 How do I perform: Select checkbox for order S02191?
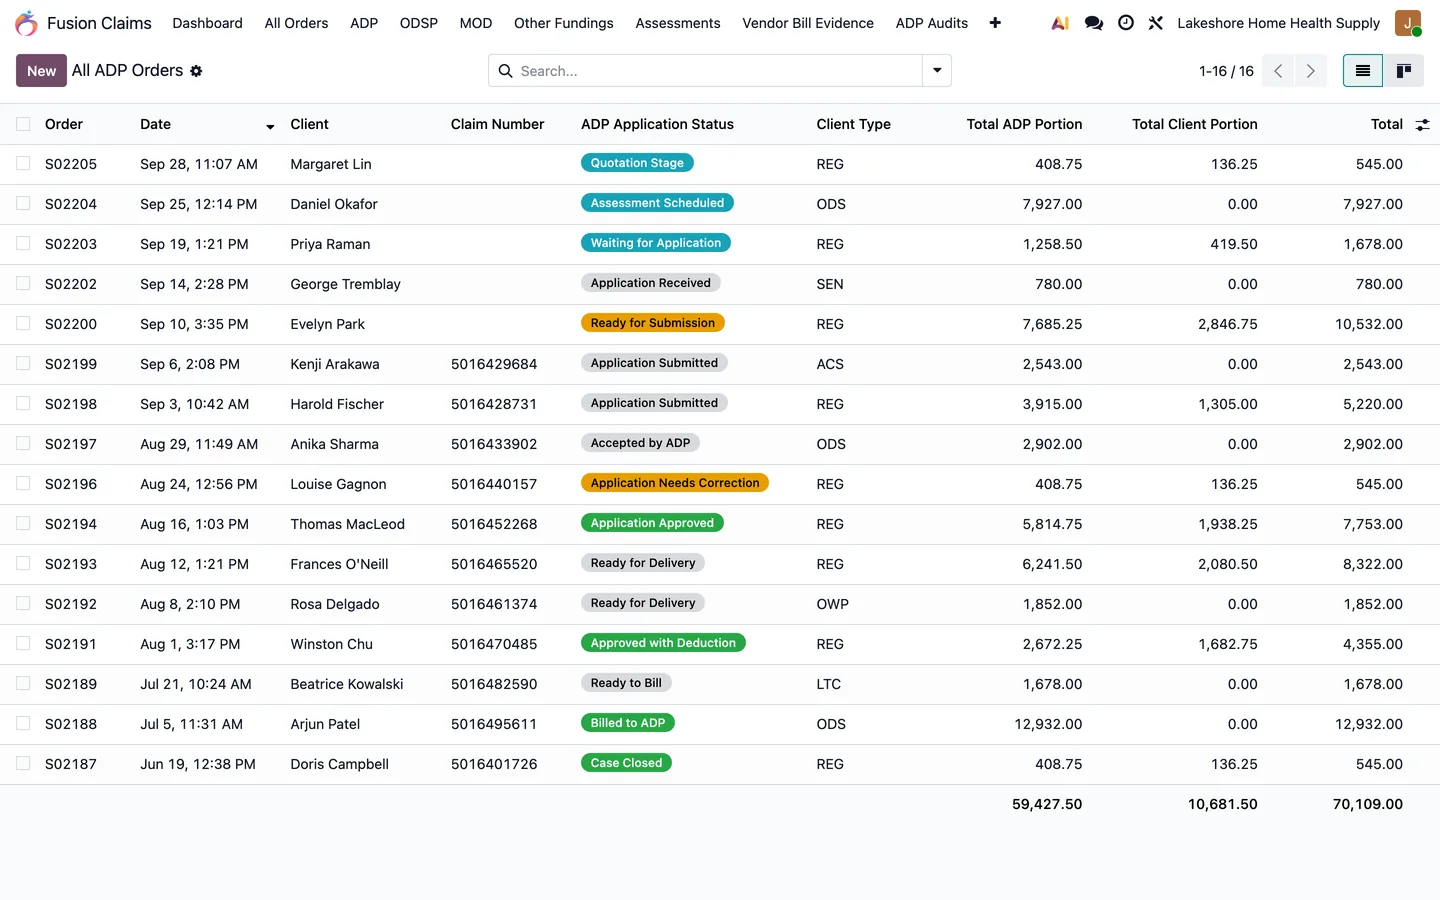tap(23, 644)
